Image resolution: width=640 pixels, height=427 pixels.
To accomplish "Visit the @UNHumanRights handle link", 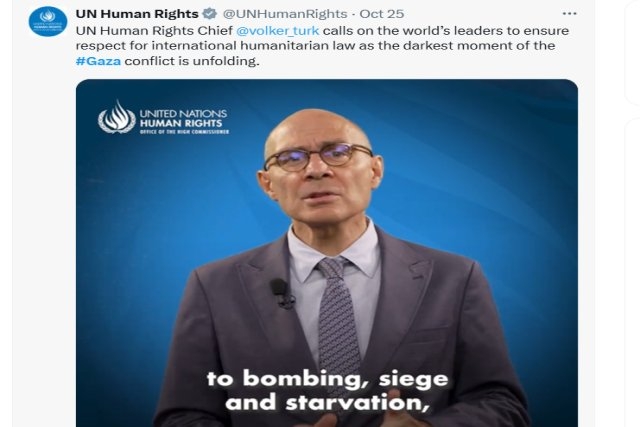I will coord(285,13).
